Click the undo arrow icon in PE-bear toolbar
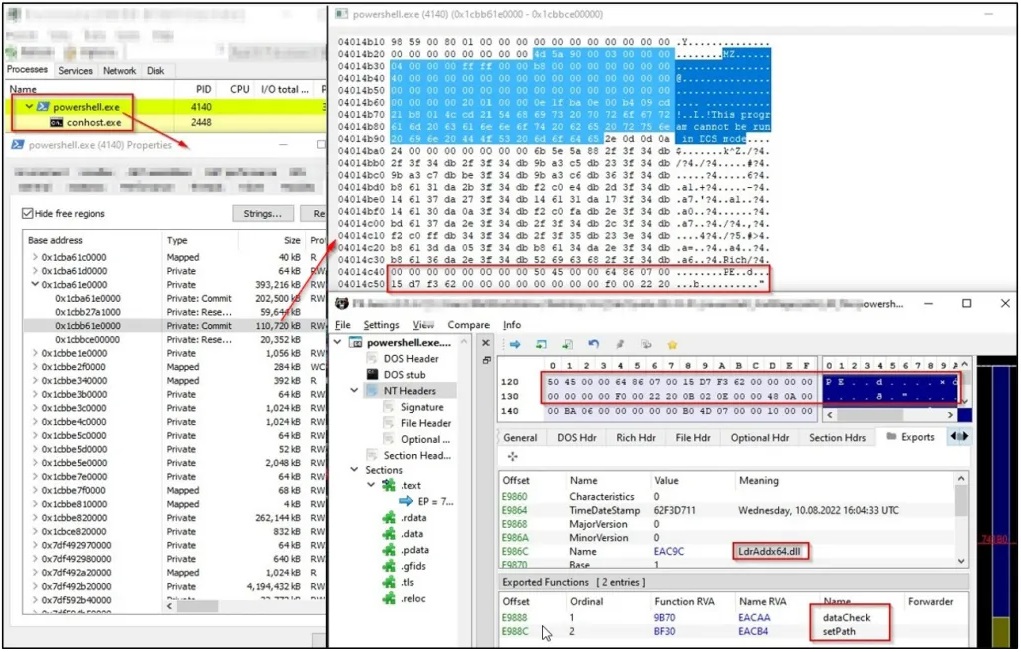Screen dimensions: 1021x652 tap(593, 344)
